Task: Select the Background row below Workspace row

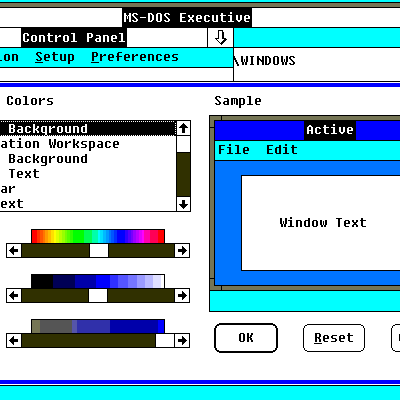Action: pos(88,159)
